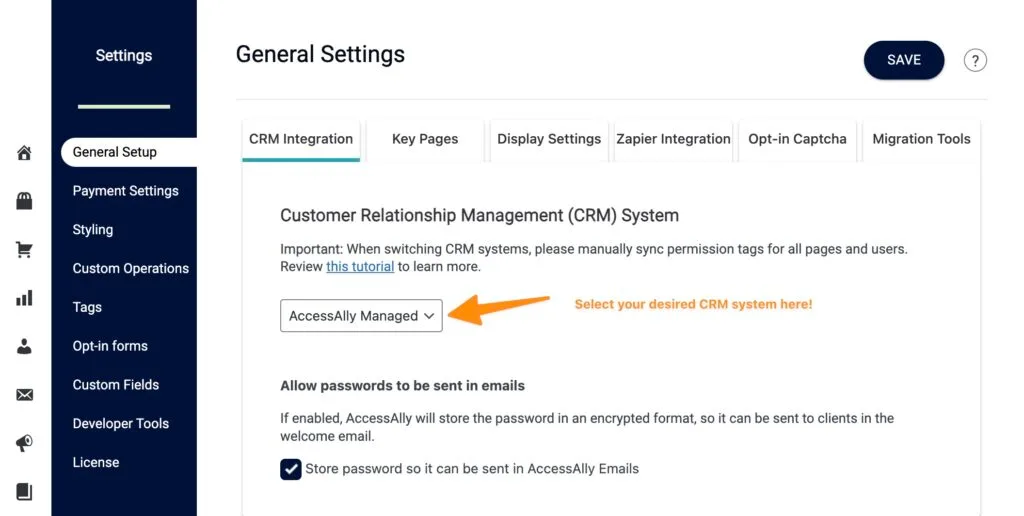Open the Zapier Integration tab

673,139
